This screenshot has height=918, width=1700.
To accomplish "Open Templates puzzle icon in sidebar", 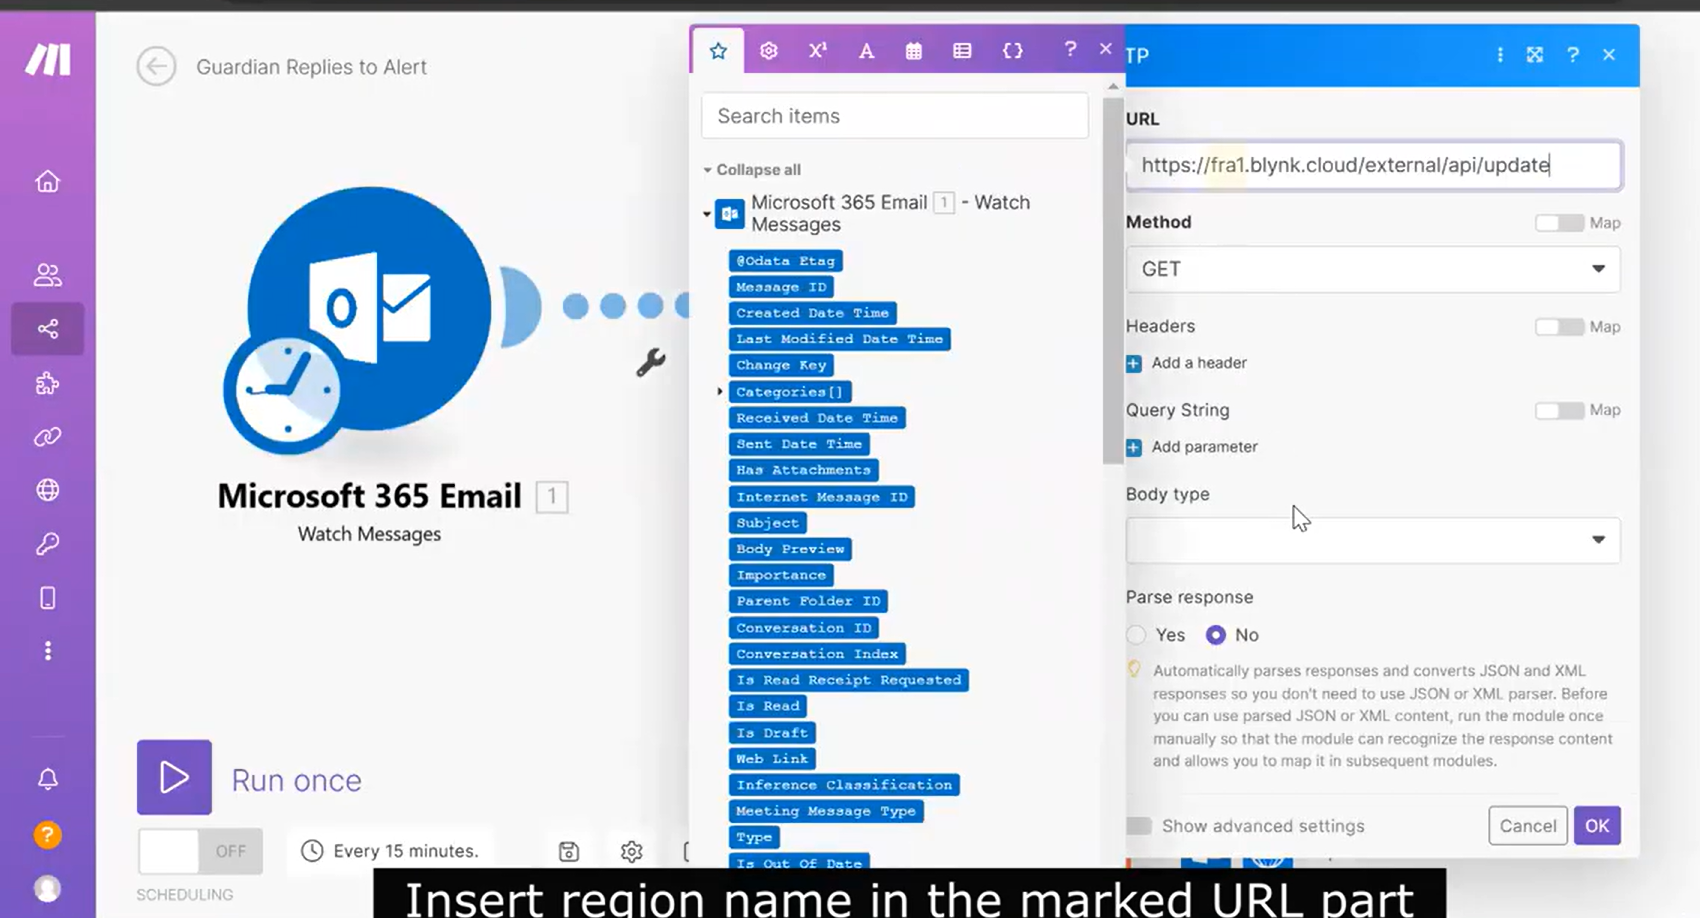I will [47, 383].
